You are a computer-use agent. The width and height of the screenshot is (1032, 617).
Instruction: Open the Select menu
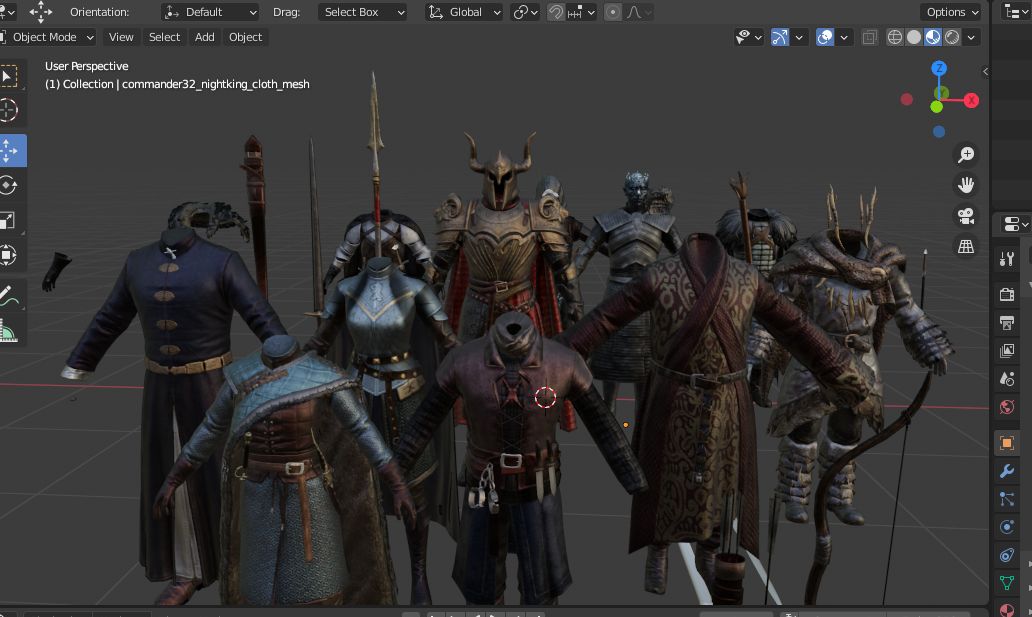(165, 38)
